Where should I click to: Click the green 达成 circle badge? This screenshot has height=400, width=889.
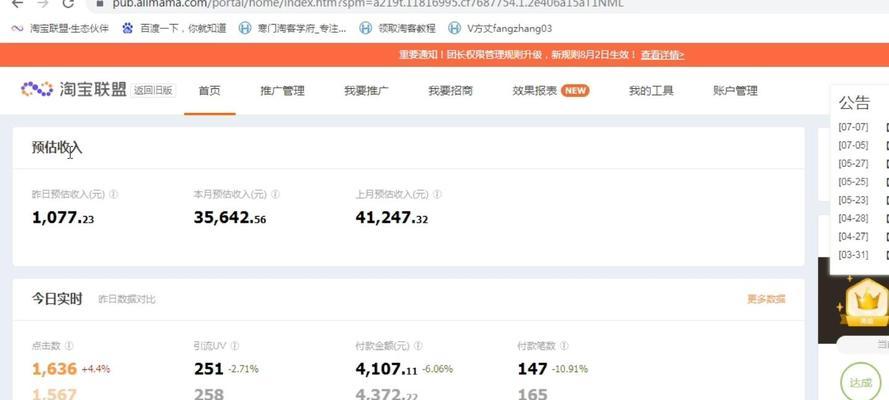click(860, 382)
